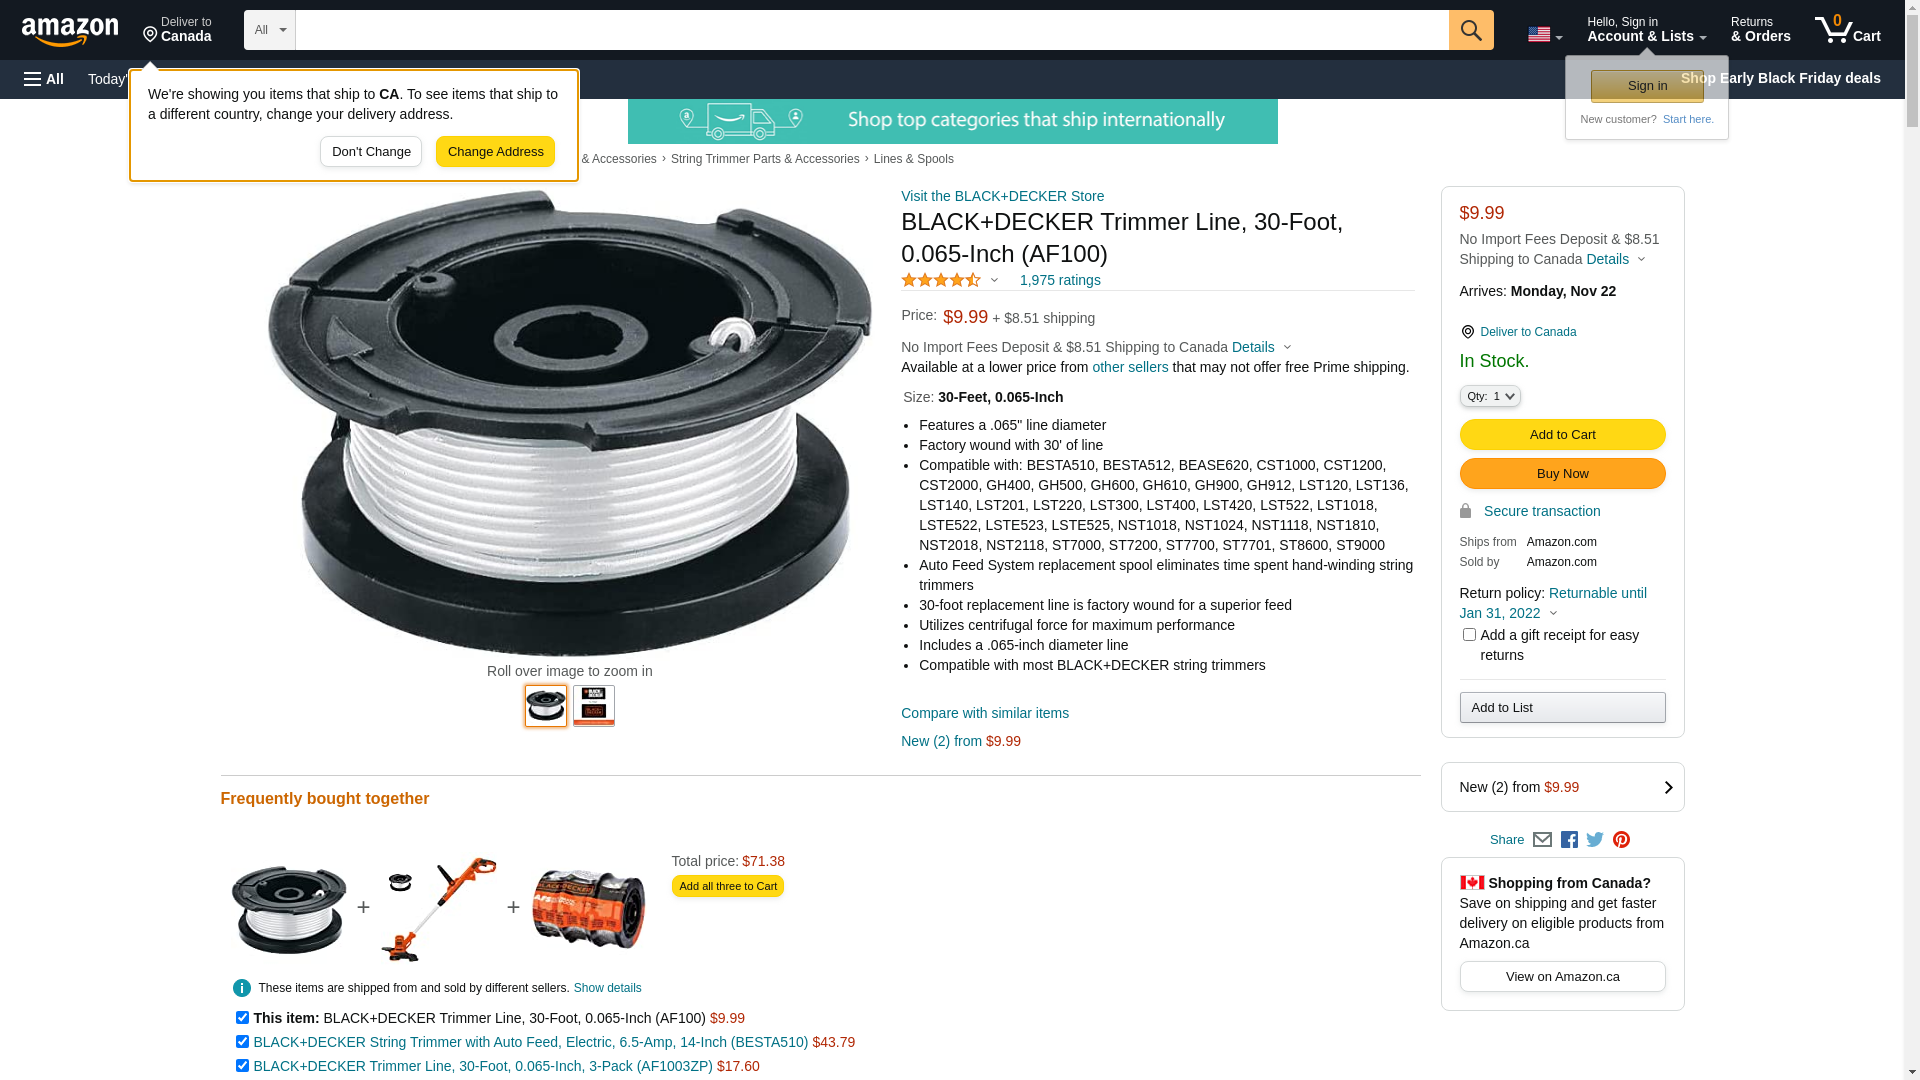The height and width of the screenshot is (1080, 1920).
Task: Click the Change Address button
Action: point(495,152)
